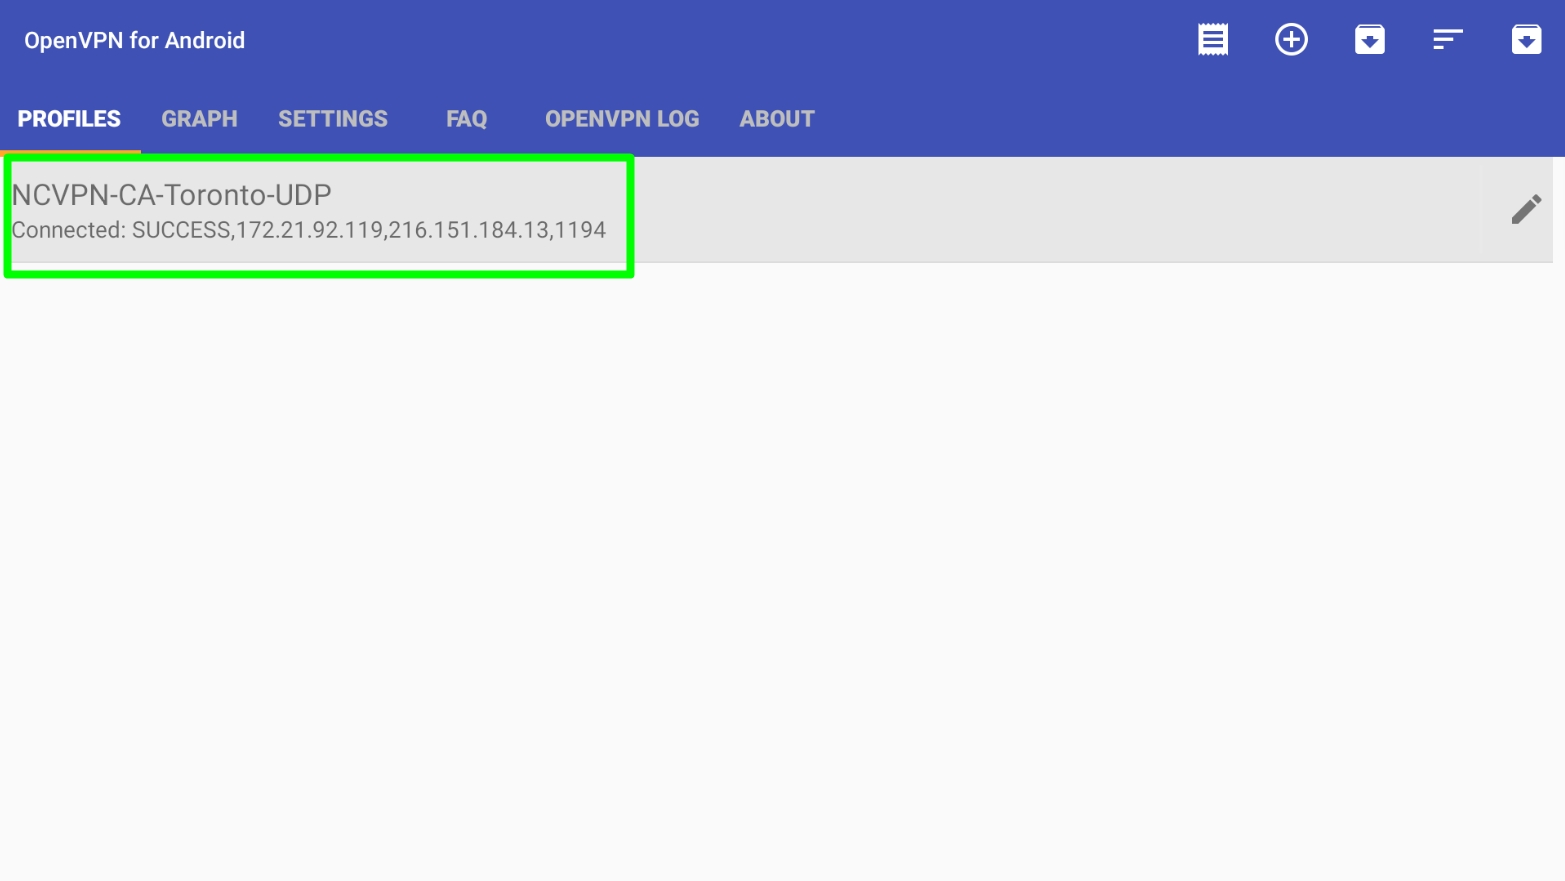Image resolution: width=1565 pixels, height=881 pixels.
Task: Switch to the PROFILES tab
Action: (x=69, y=119)
